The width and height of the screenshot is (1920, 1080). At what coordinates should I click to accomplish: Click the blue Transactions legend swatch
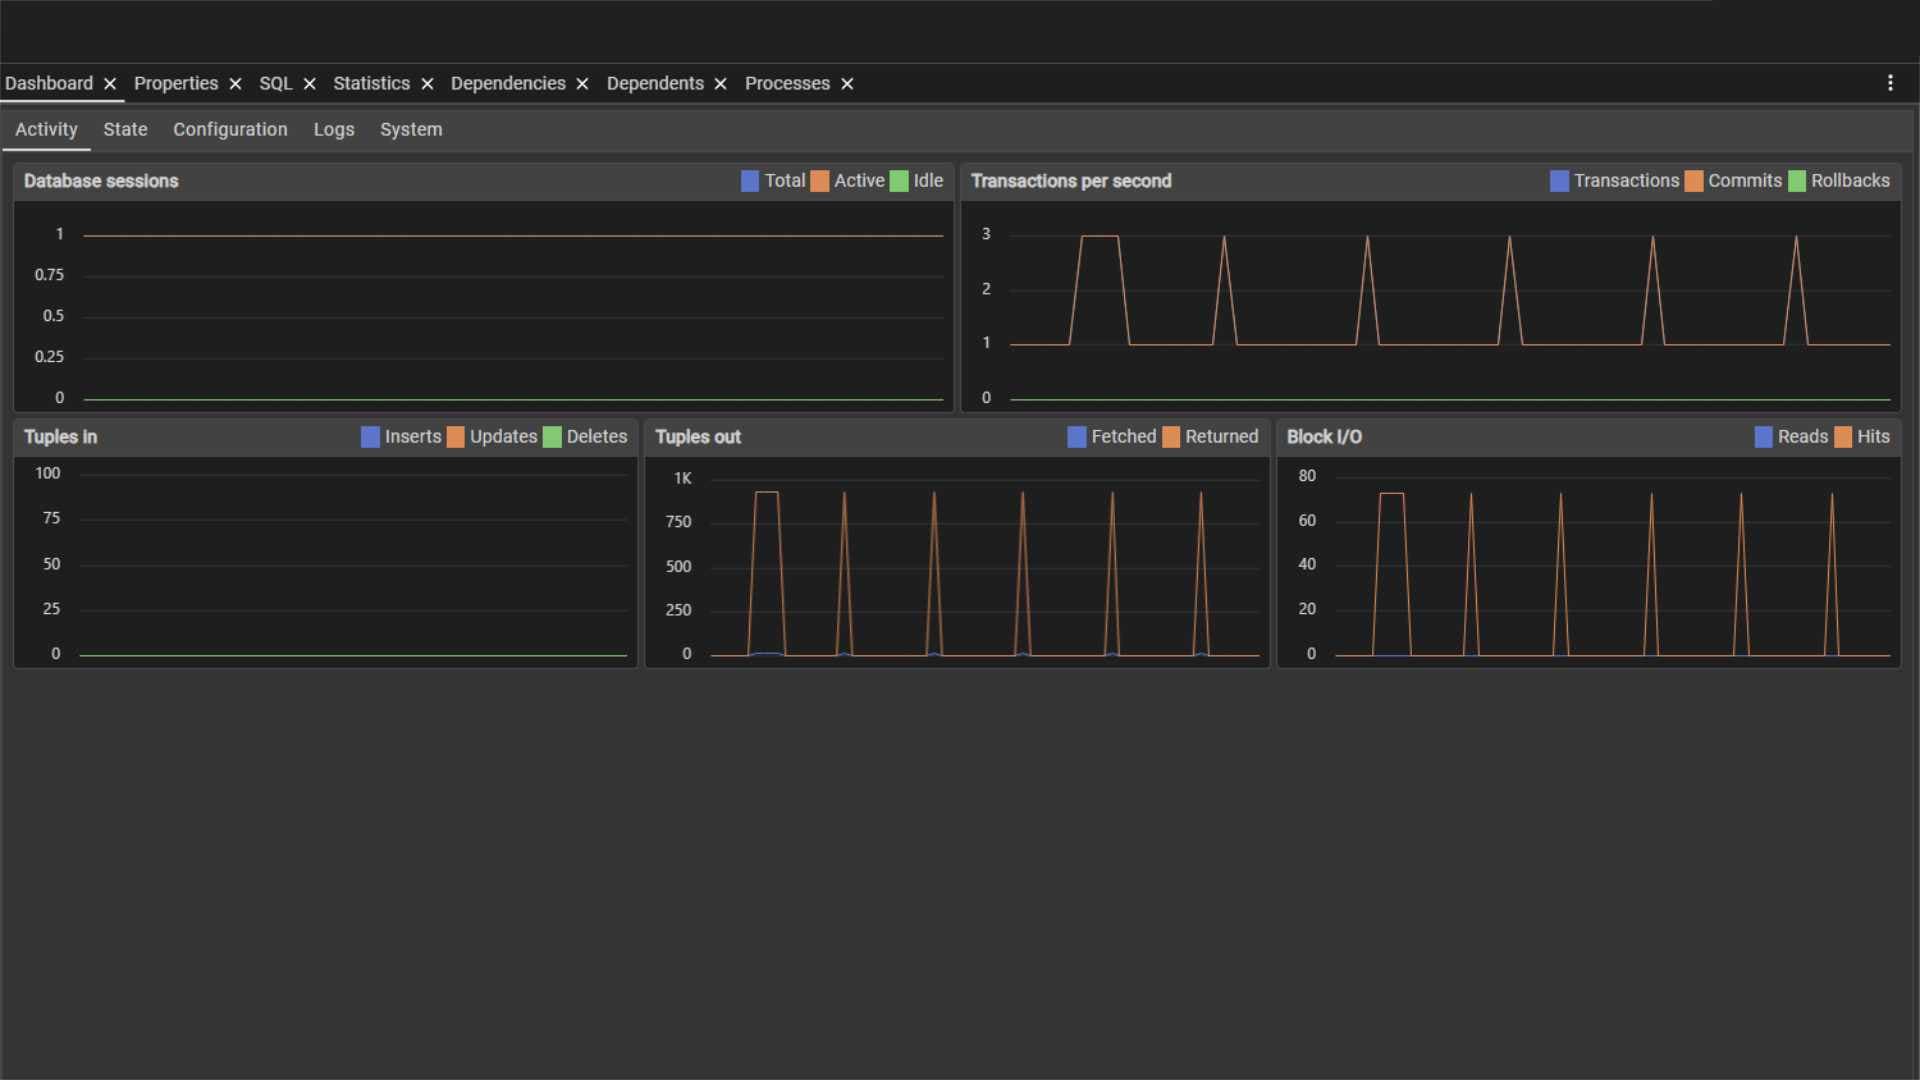[1559, 181]
